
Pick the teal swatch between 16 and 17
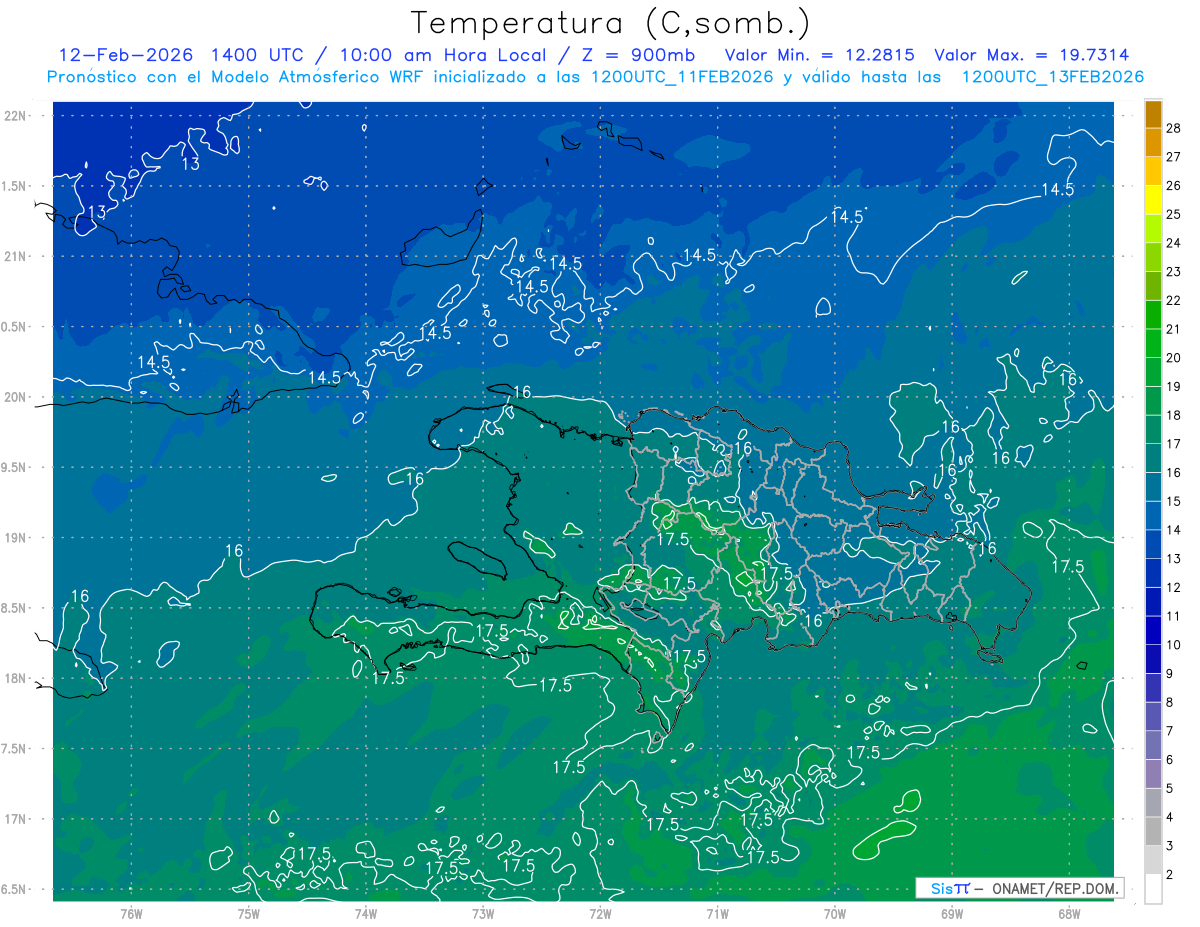pos(1153,459)
